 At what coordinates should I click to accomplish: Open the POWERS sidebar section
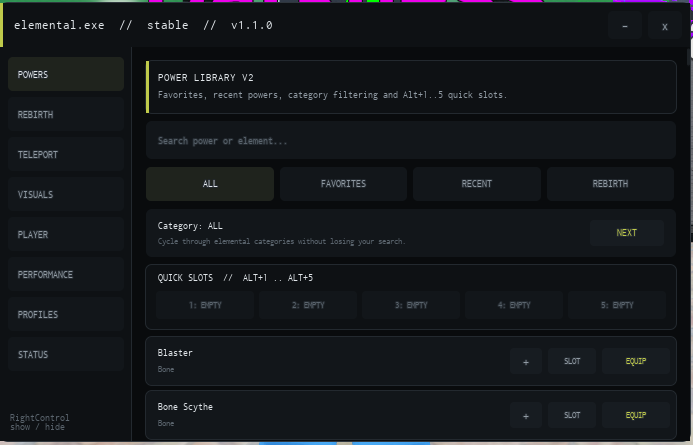click(66, 74)
